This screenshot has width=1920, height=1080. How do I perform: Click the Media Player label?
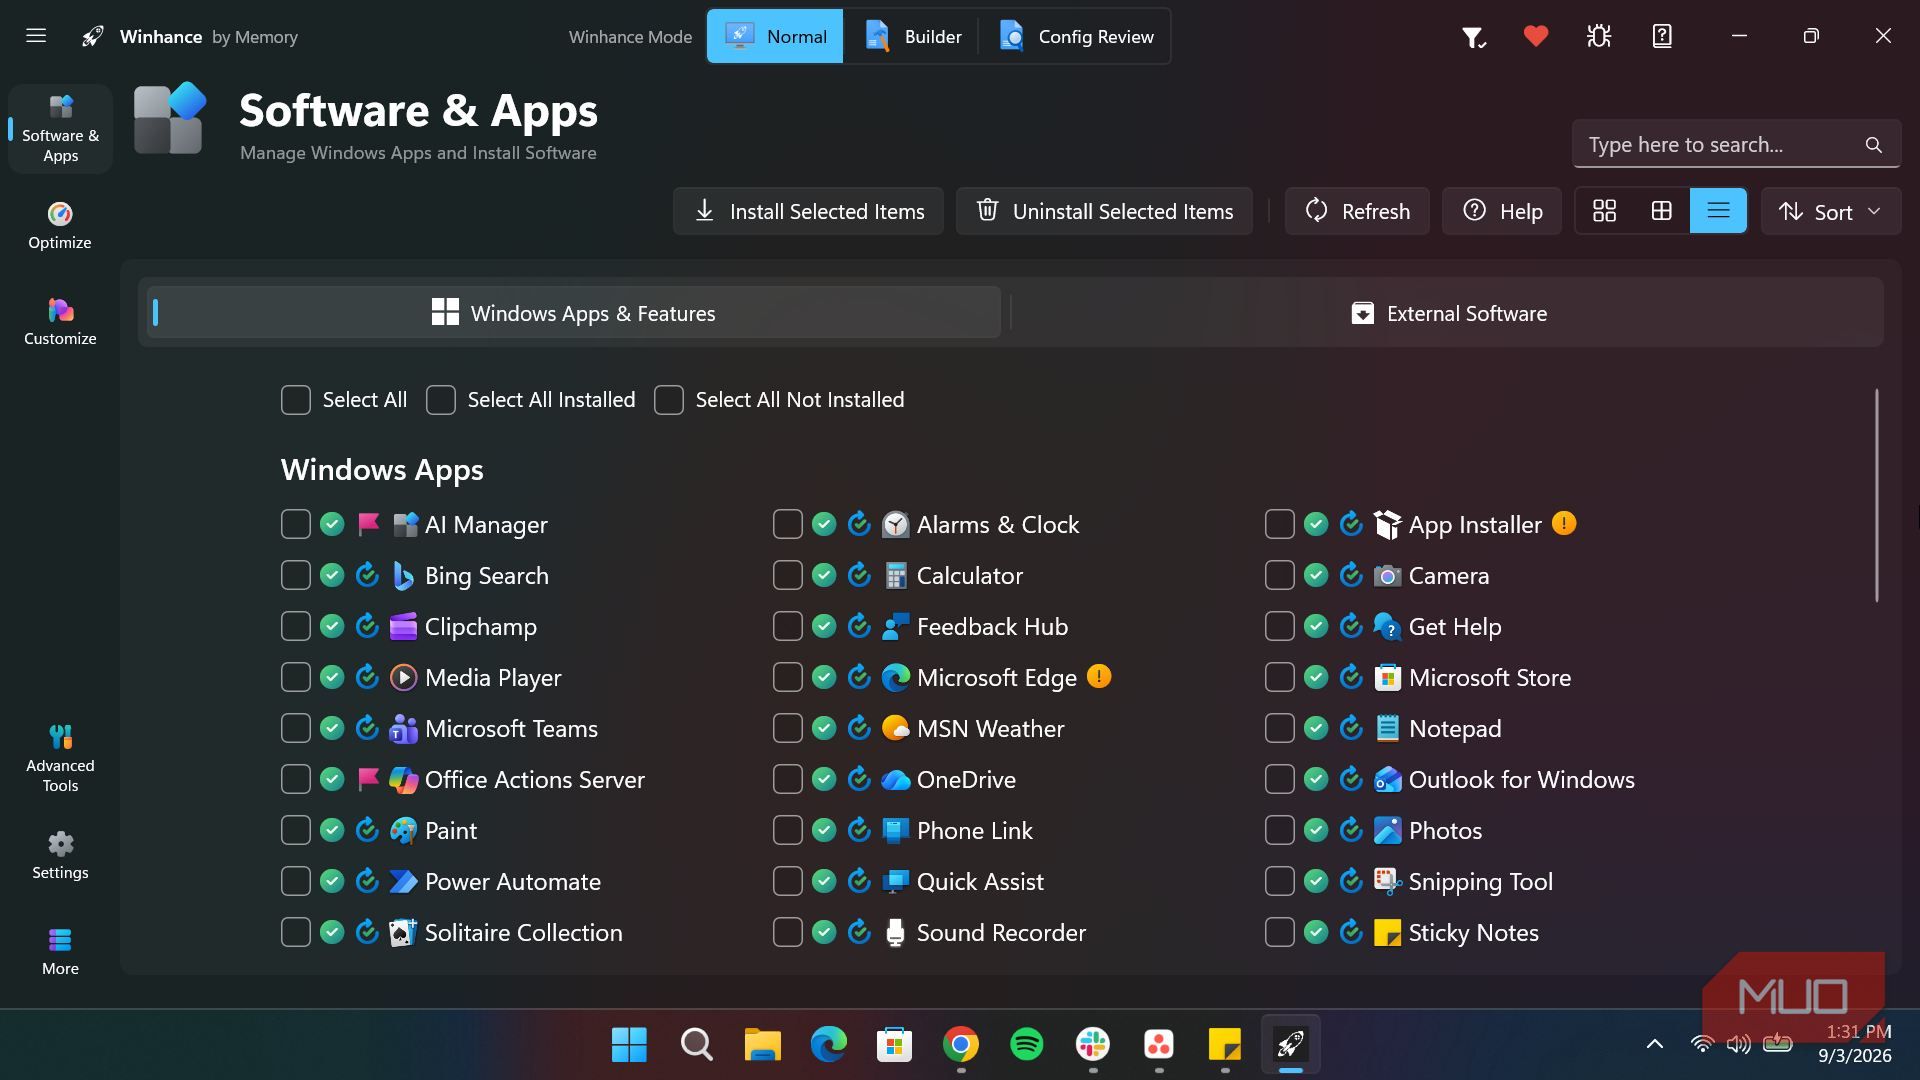point(493,677)
